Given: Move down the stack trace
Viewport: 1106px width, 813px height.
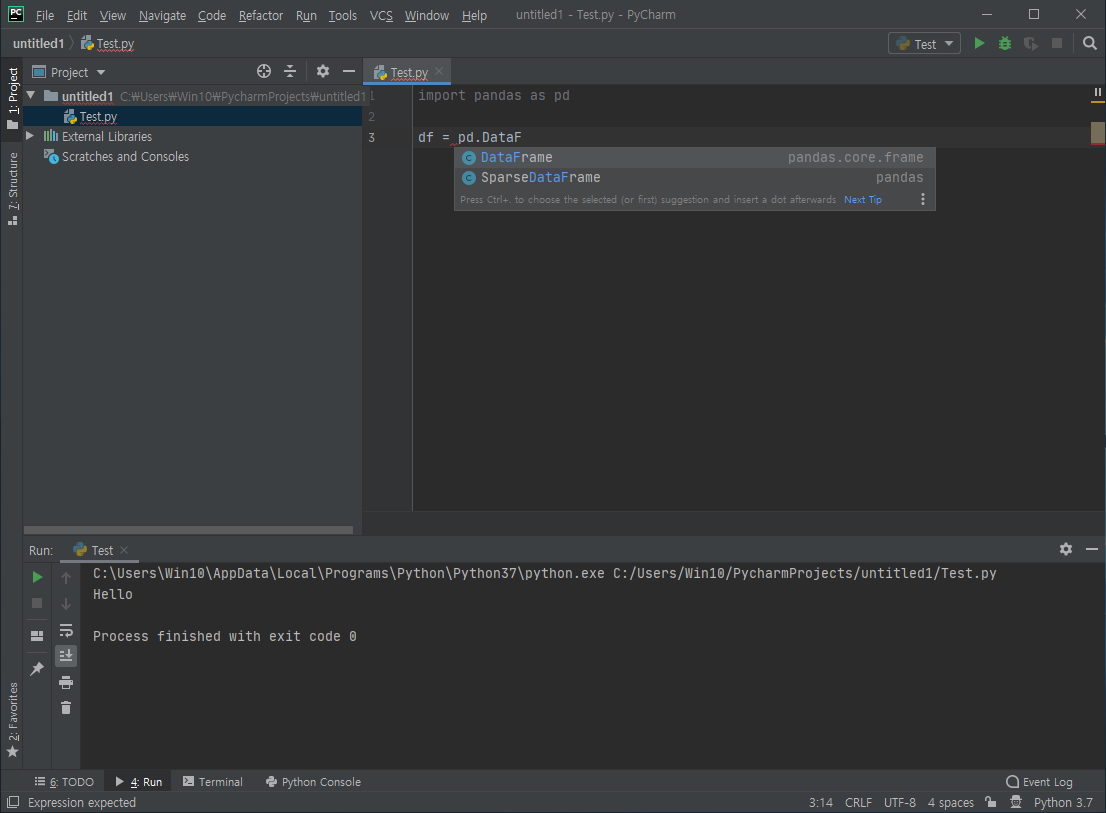Looking at the screenshot, I should [66, 604].
